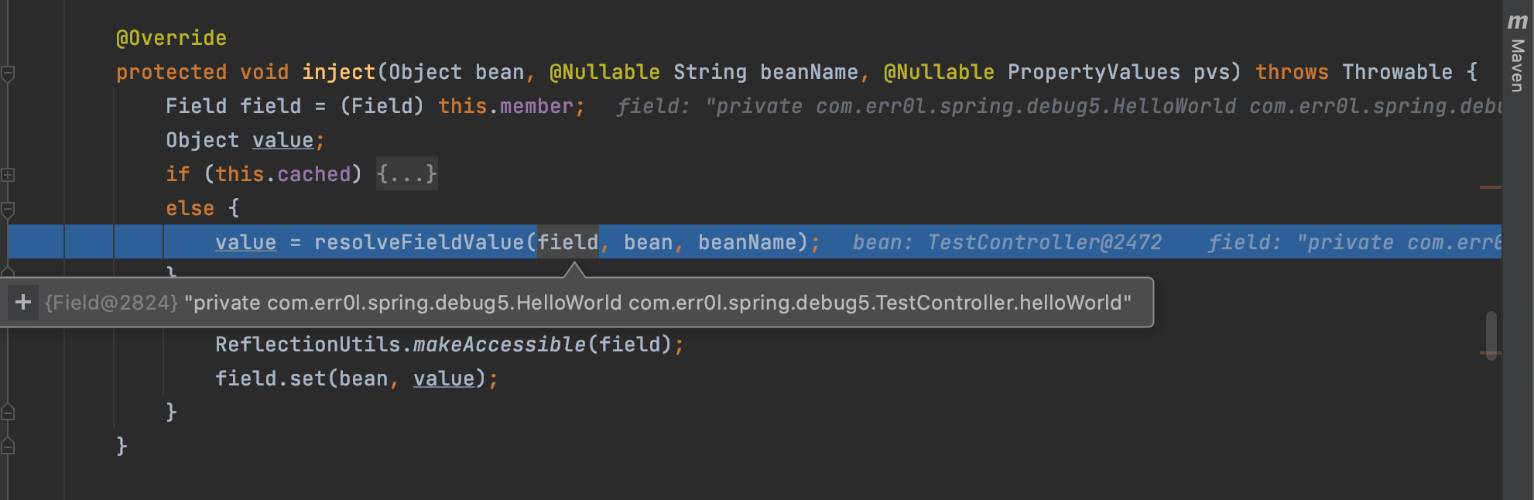Click the tooltip's private HelloWorld field value text

(658, 303)
